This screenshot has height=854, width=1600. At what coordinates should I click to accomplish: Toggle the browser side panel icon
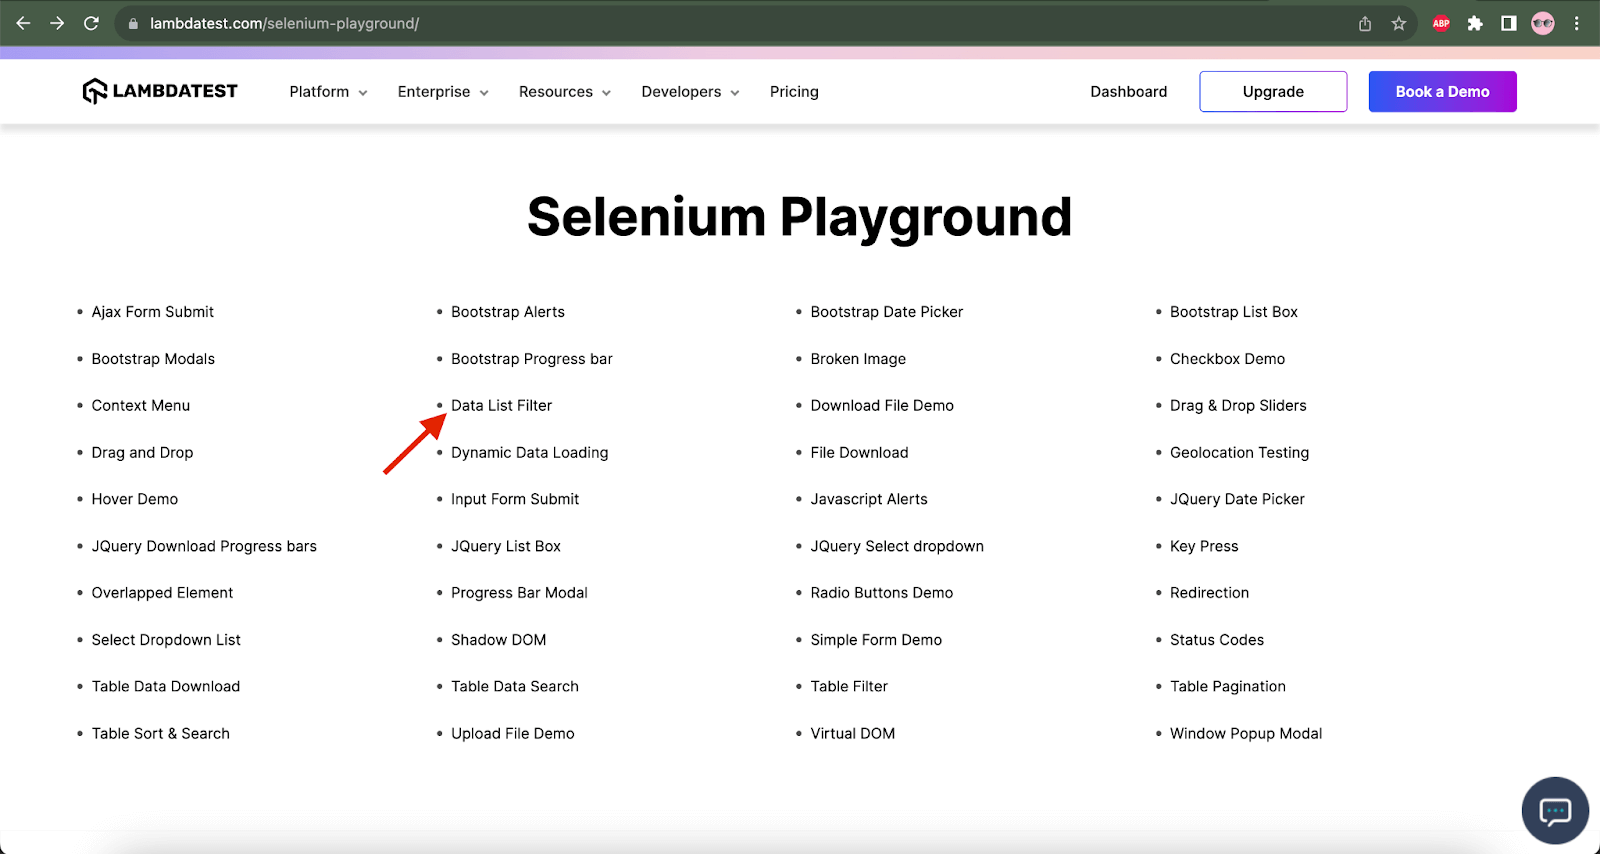pyautogui.click(x=1509, y=23)
